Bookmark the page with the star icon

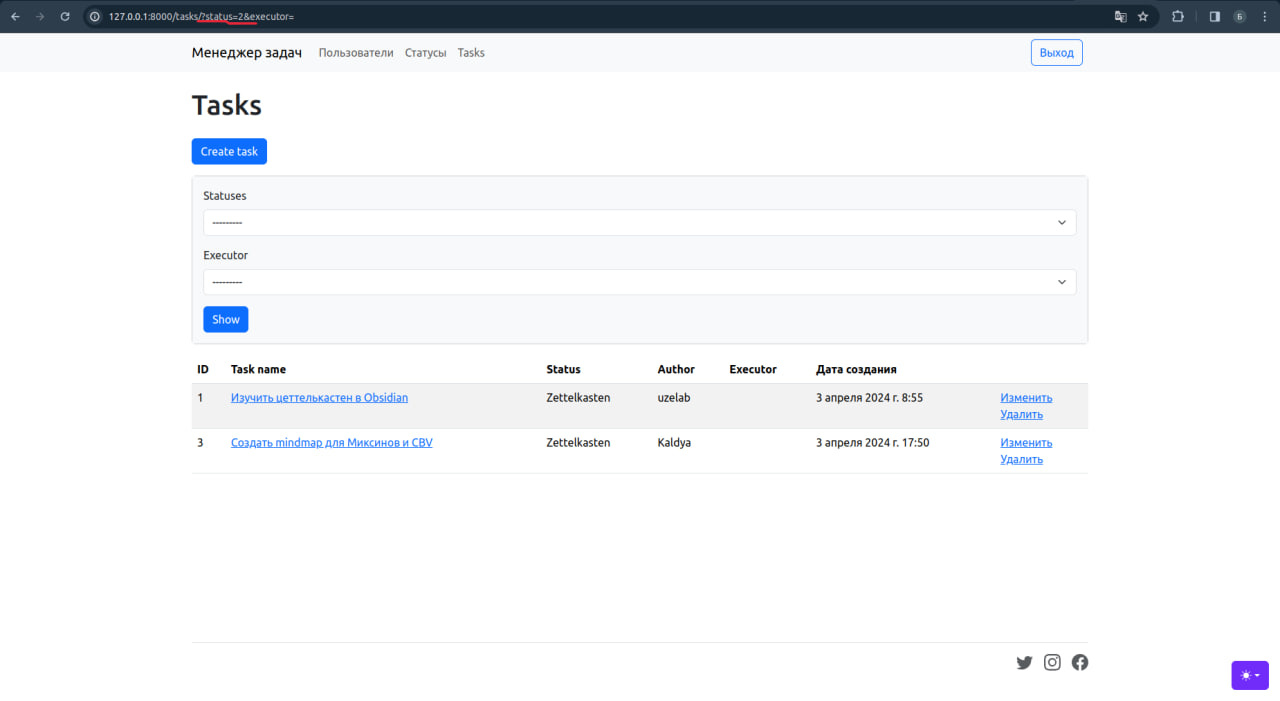click(1143, 16)
